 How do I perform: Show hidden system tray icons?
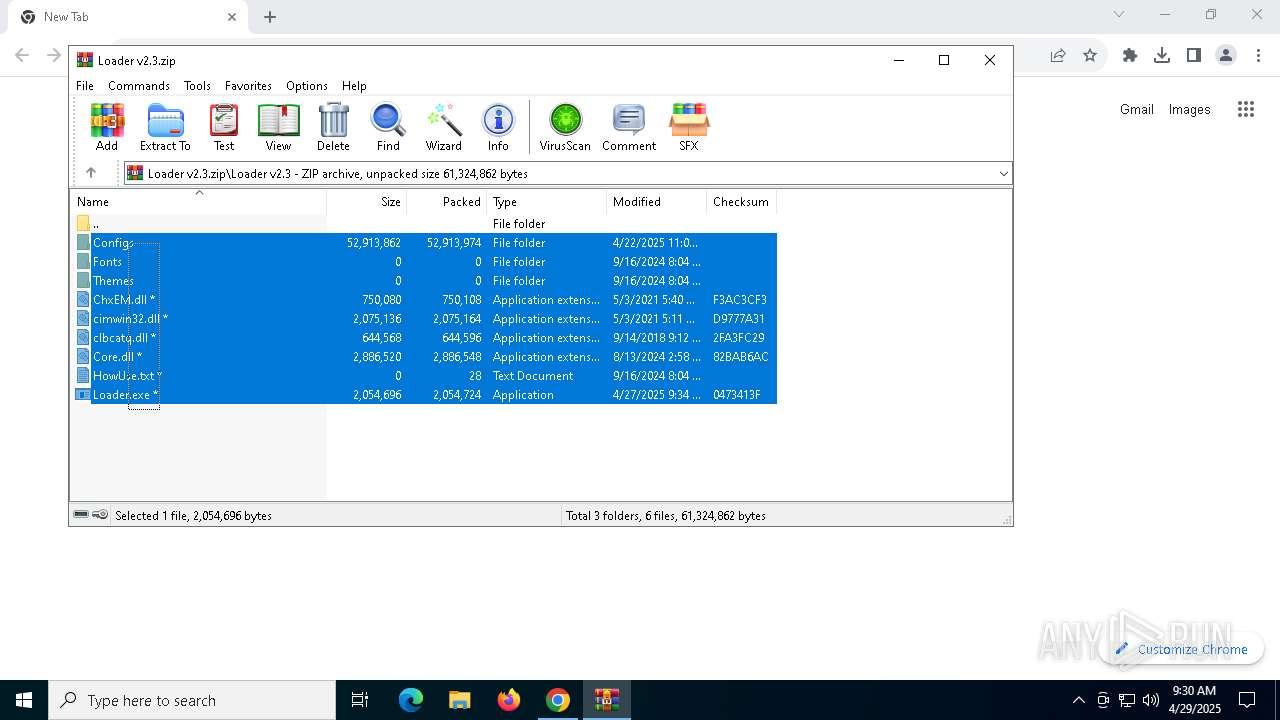click(x=1078, y=700)
